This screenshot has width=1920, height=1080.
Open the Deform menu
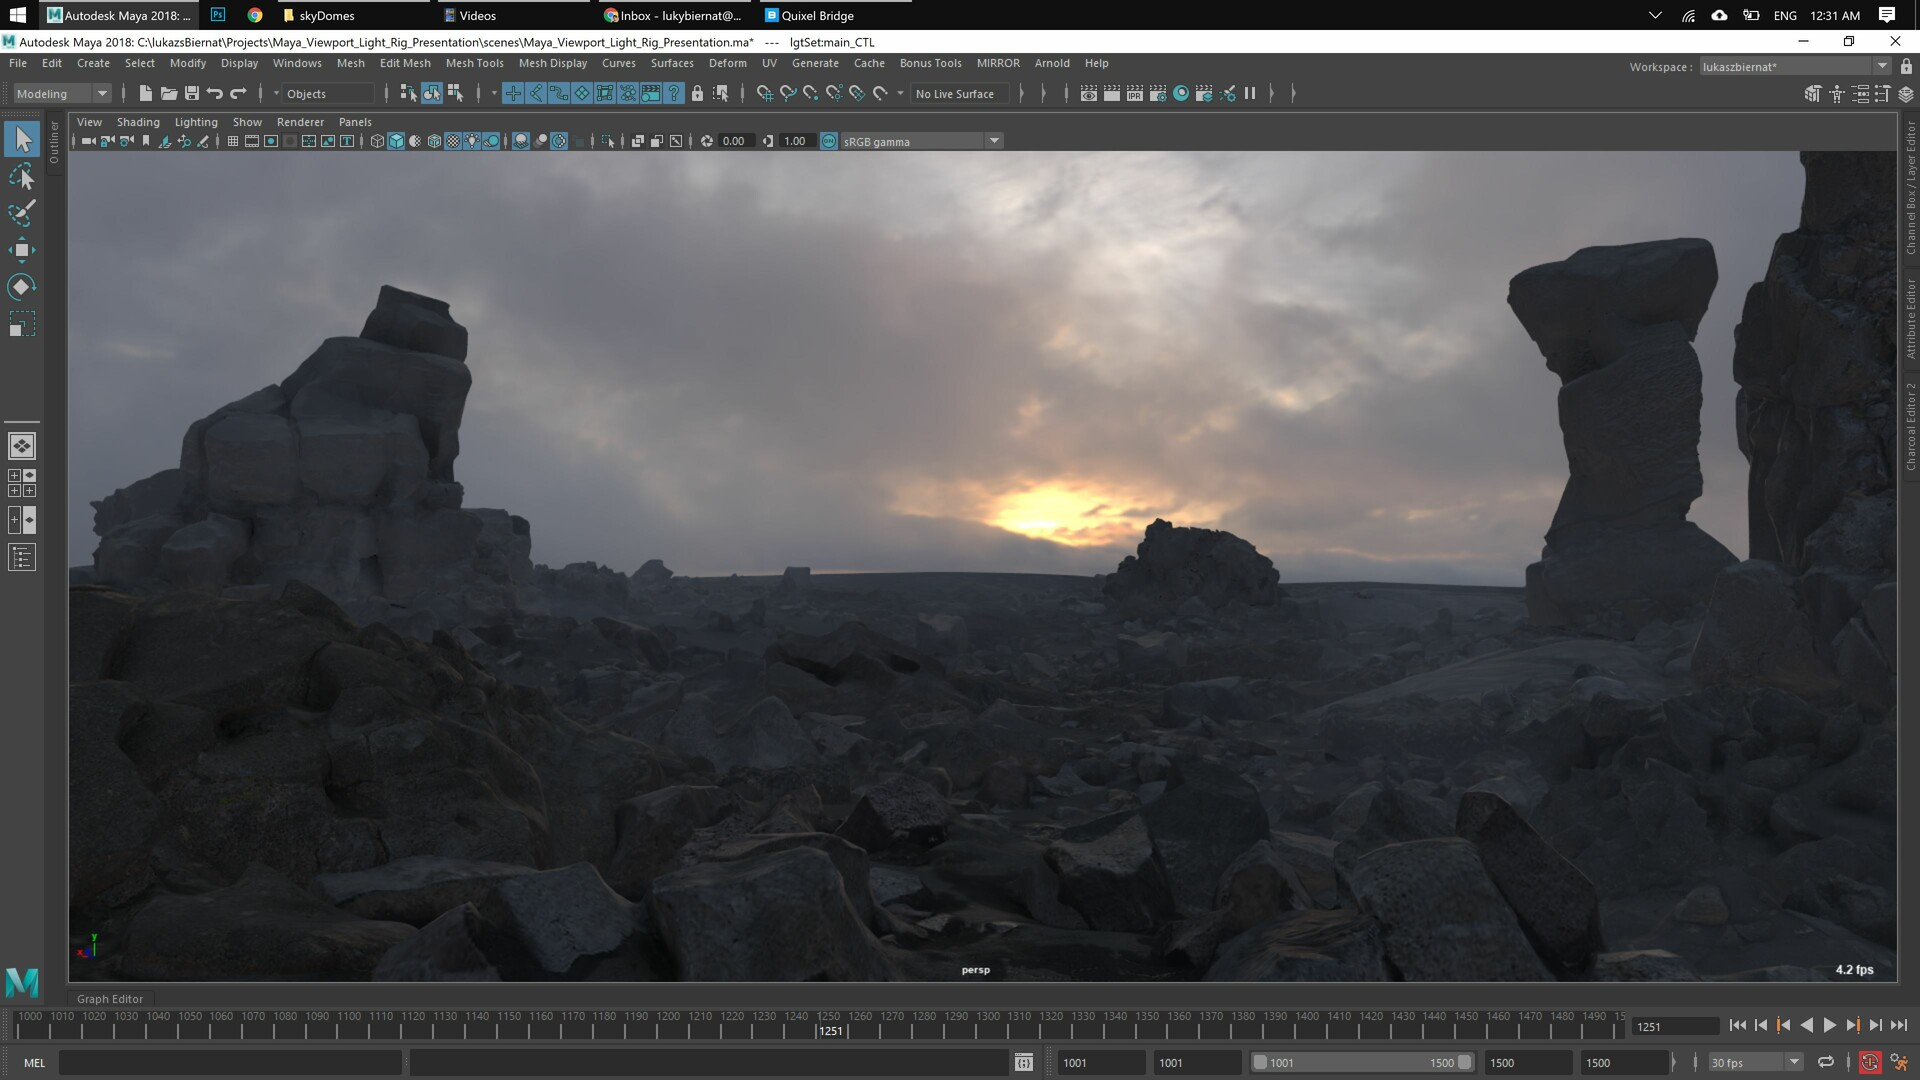click(x=727, y=63)
